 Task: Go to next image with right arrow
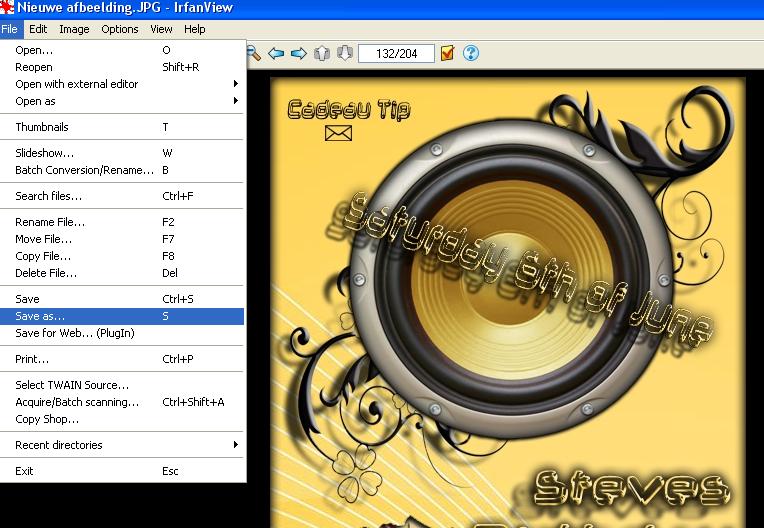coord(298,53)
